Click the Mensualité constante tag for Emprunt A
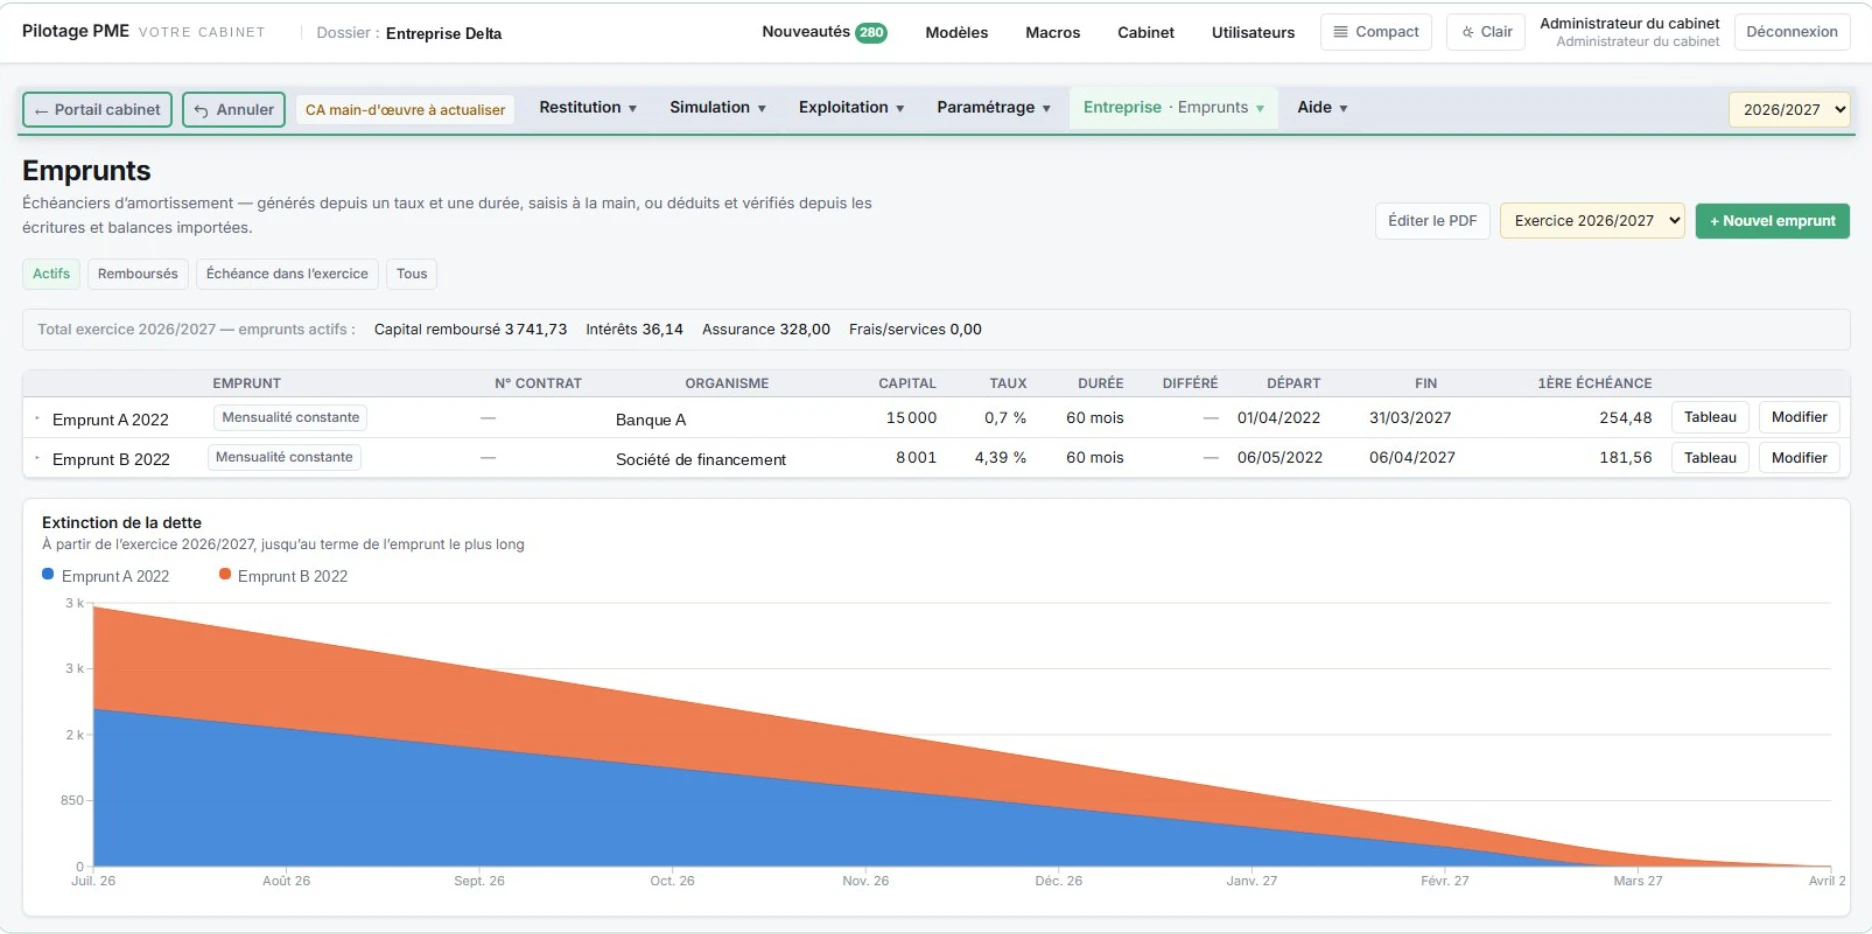This screenshot has width=1872, height=934. [290, 418]
